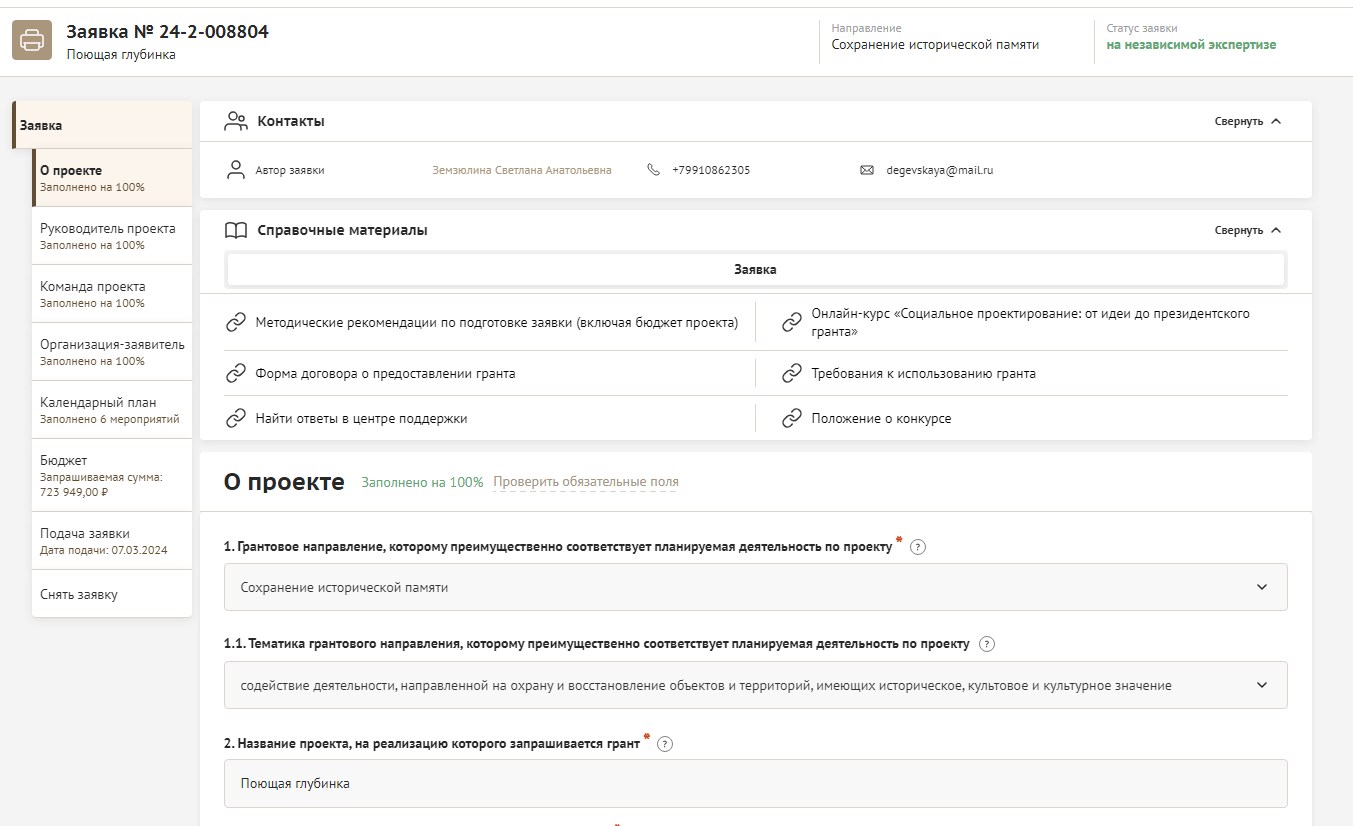
Task: Collapse the Контакты section via Свернуть
Action: (1247, 121)
